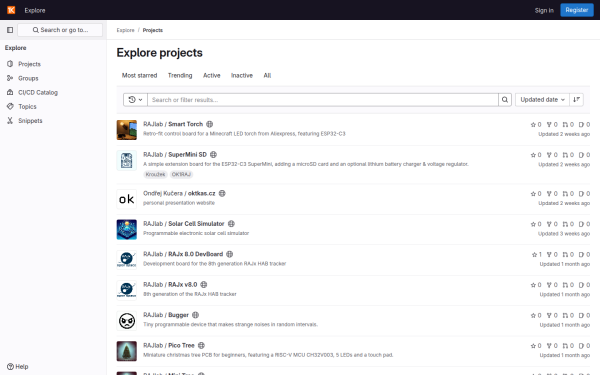Click the forks count for SuperMini SD
This screenshot has width=600, height=375.
point(552,155)
